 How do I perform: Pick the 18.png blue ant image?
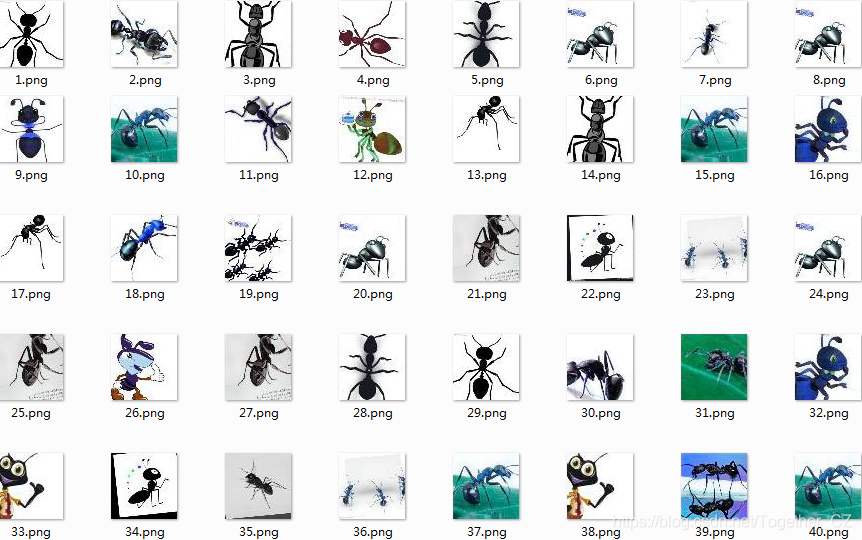click(144, 248)
